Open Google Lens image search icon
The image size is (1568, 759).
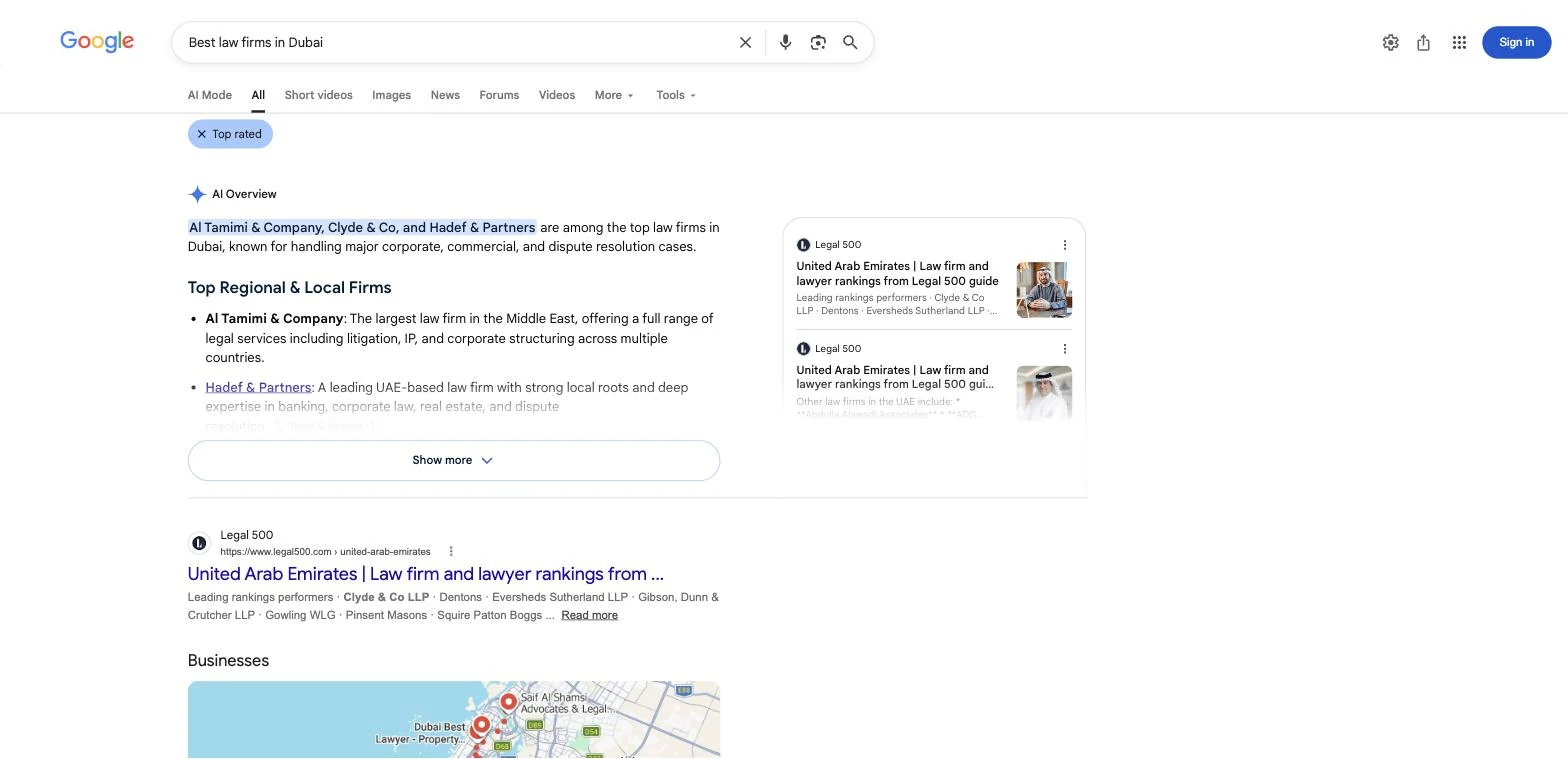[818, 42]
